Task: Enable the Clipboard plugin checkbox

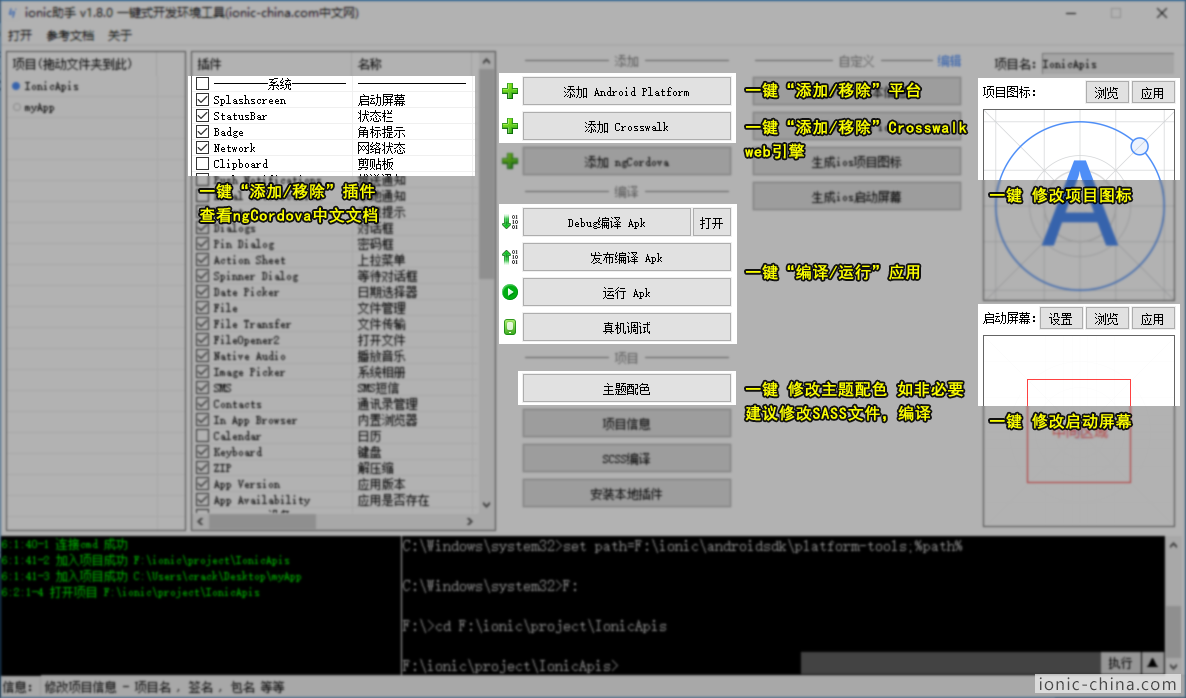Action: pyautogui.click(x=202, y=163)
